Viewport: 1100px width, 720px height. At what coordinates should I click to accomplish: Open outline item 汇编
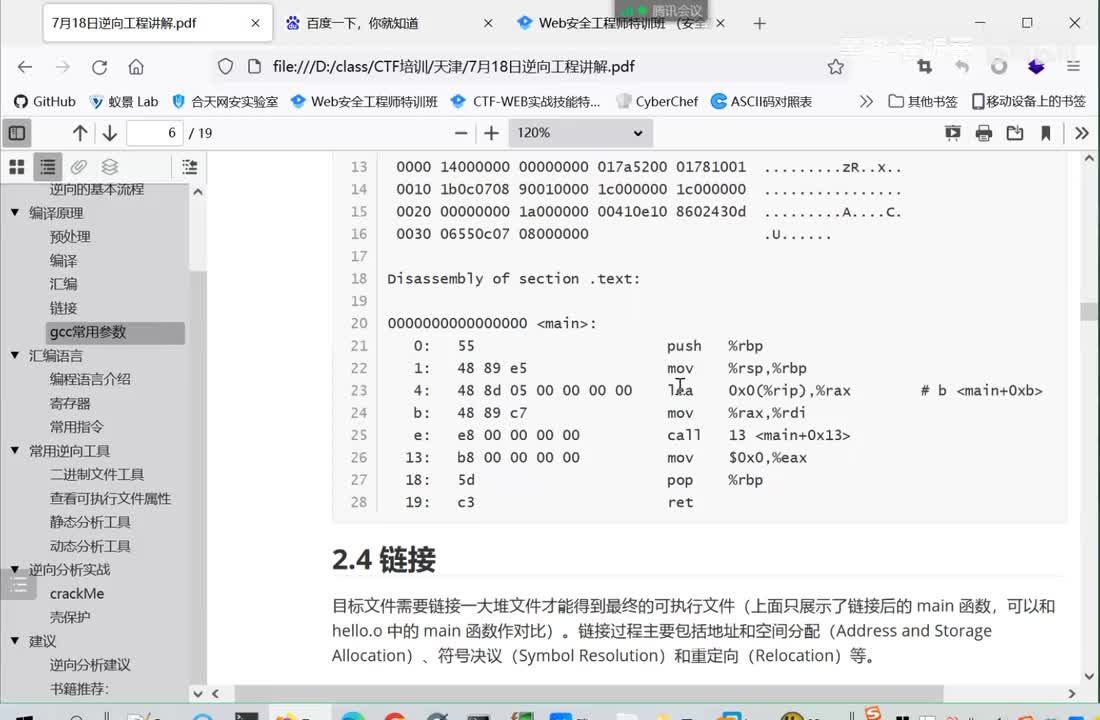point(63,284)
